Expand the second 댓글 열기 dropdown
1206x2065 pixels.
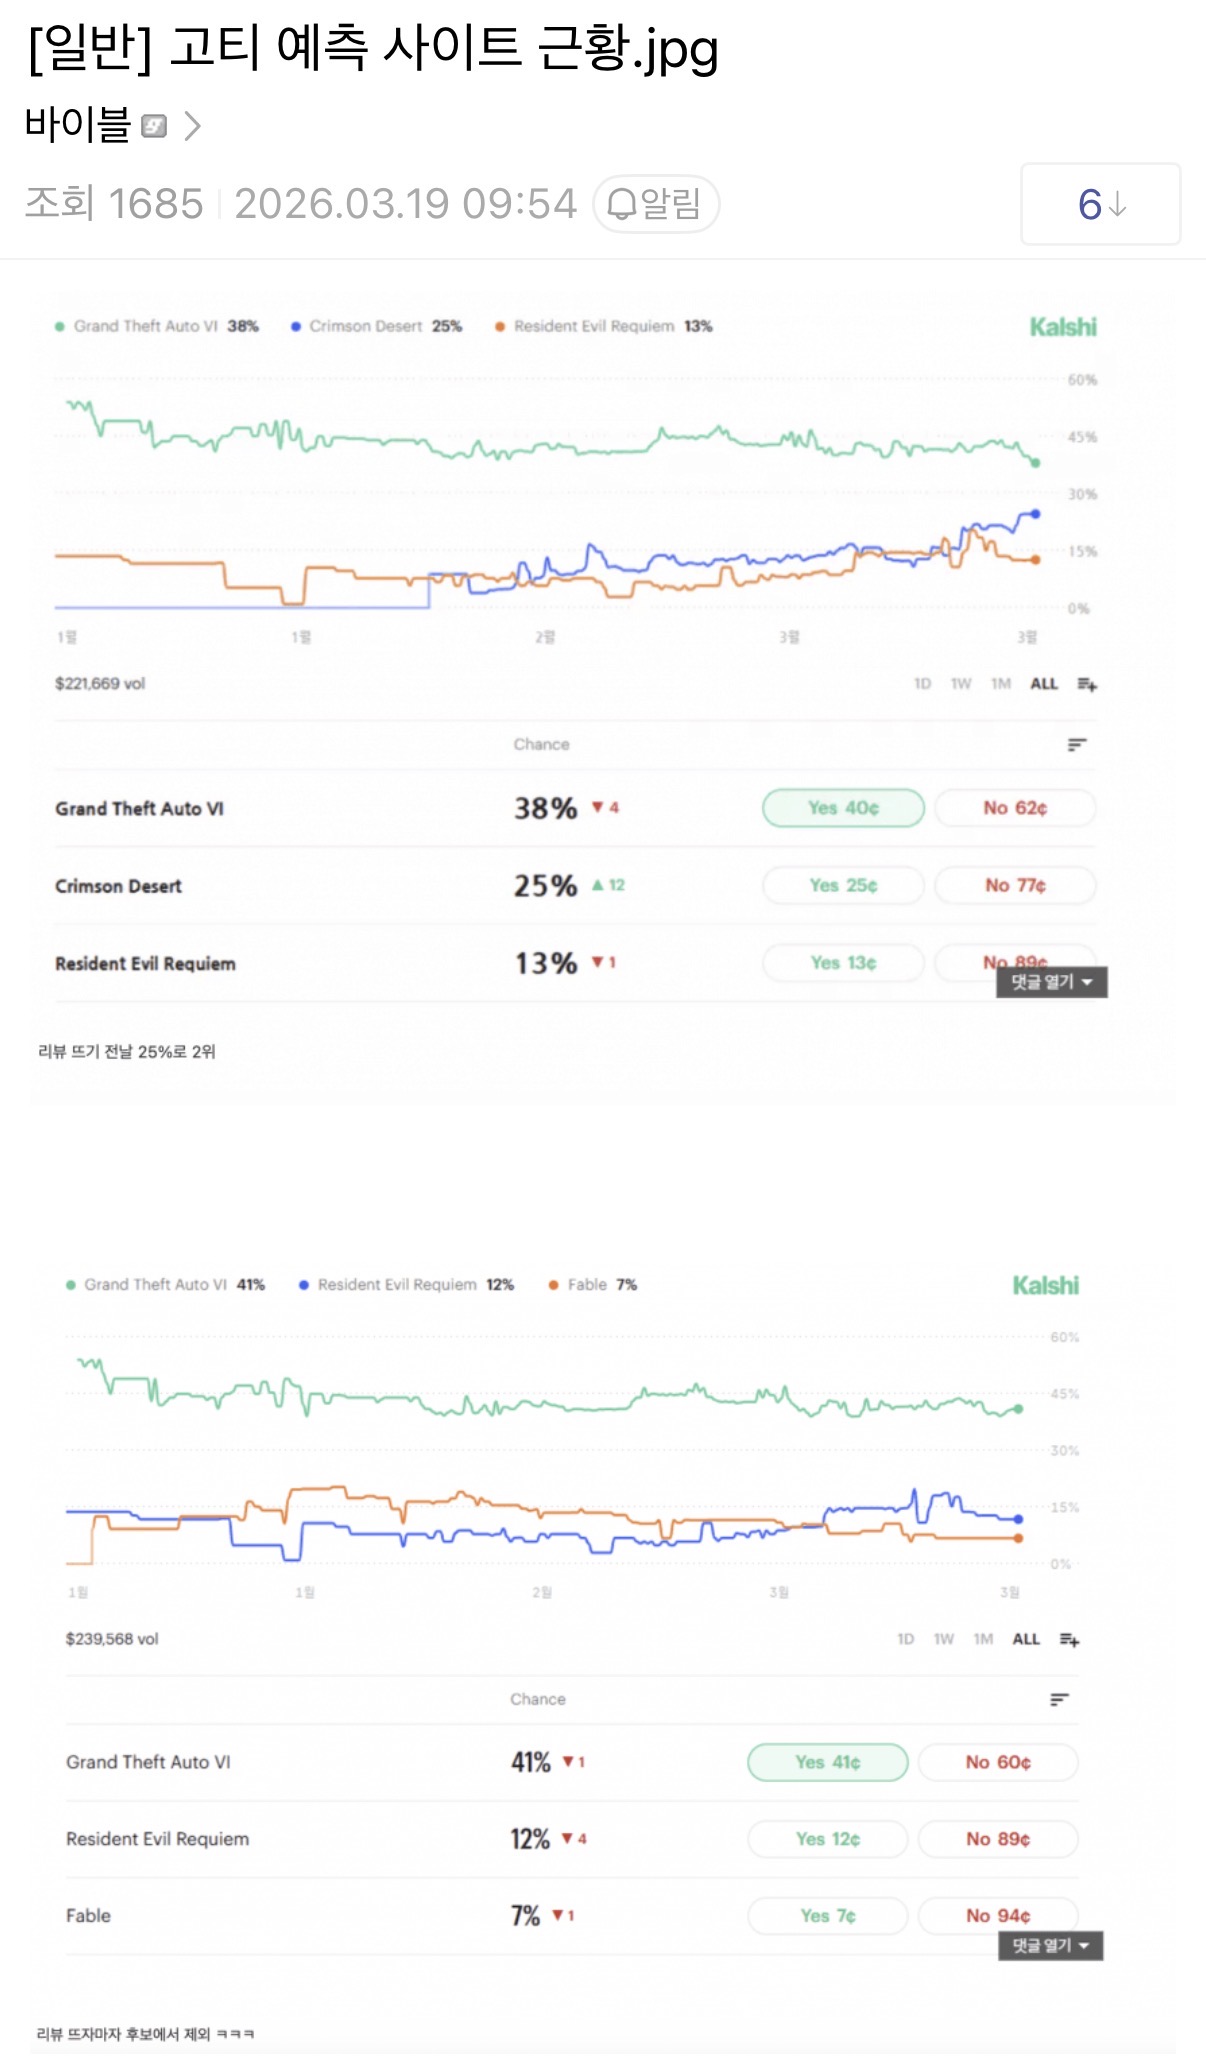point(1050,1945)
